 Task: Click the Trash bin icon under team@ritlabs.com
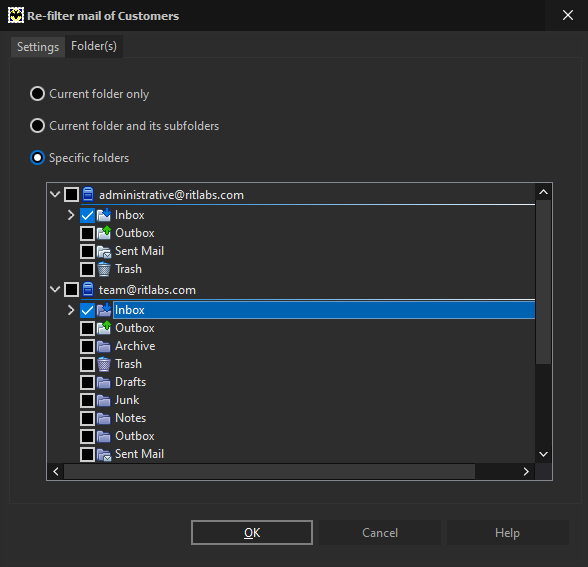tap(104, 364)
